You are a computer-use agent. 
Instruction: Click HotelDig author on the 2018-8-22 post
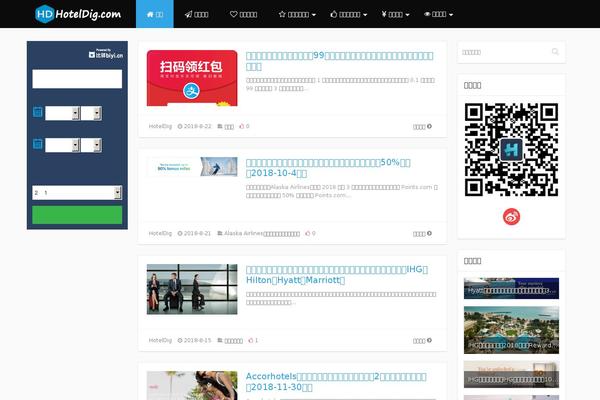pos(160,126)
